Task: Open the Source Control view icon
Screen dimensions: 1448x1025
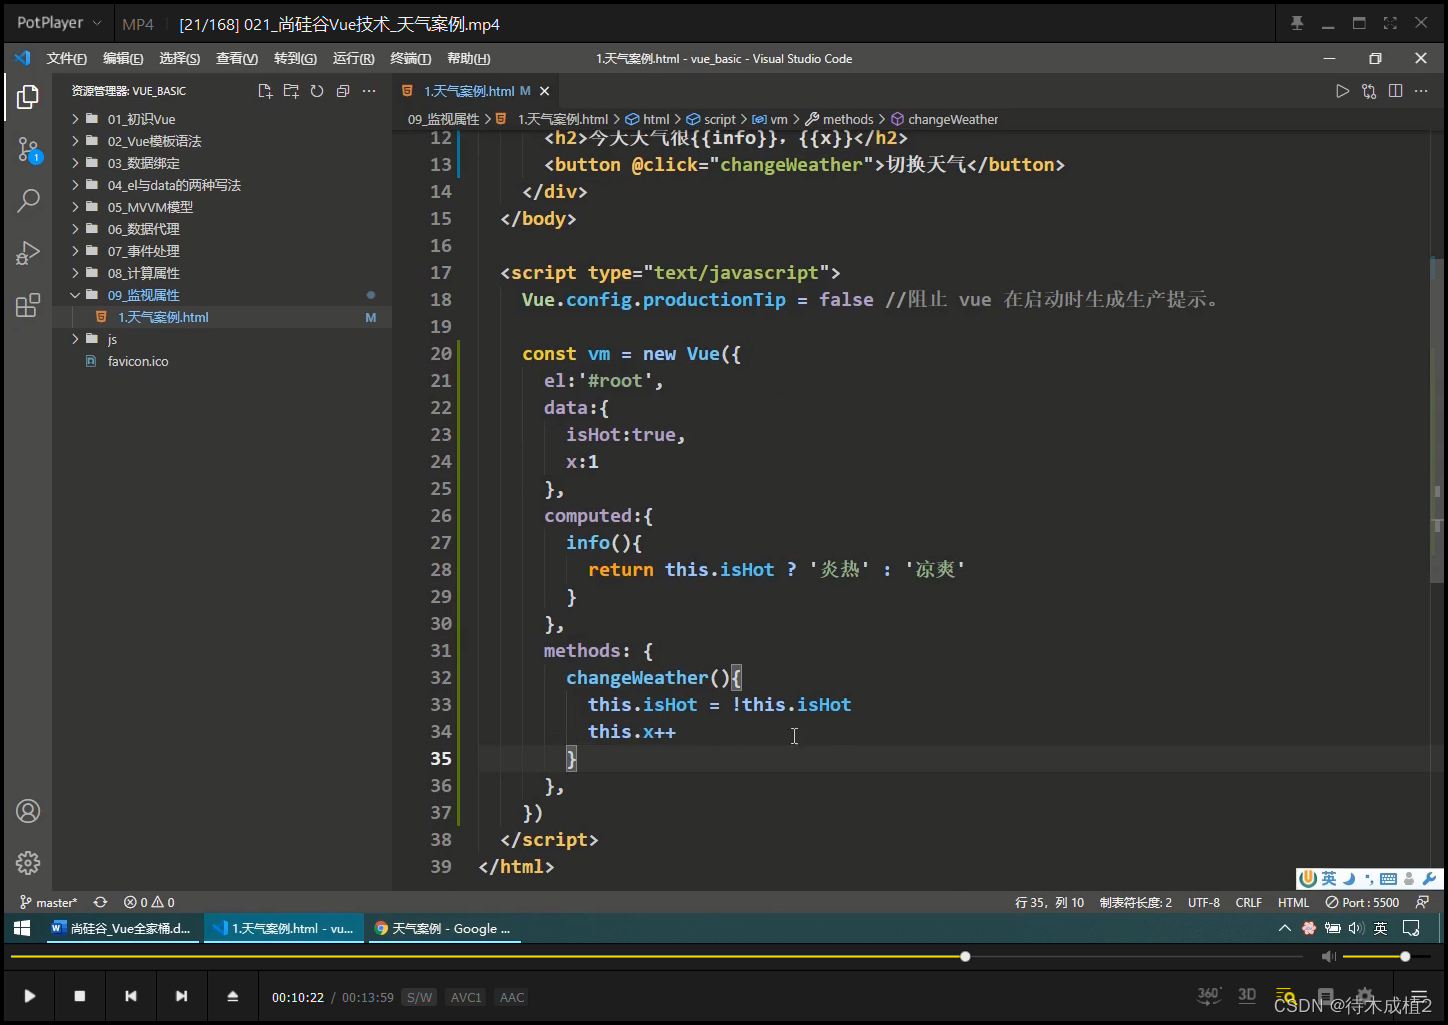Action: 28,151
